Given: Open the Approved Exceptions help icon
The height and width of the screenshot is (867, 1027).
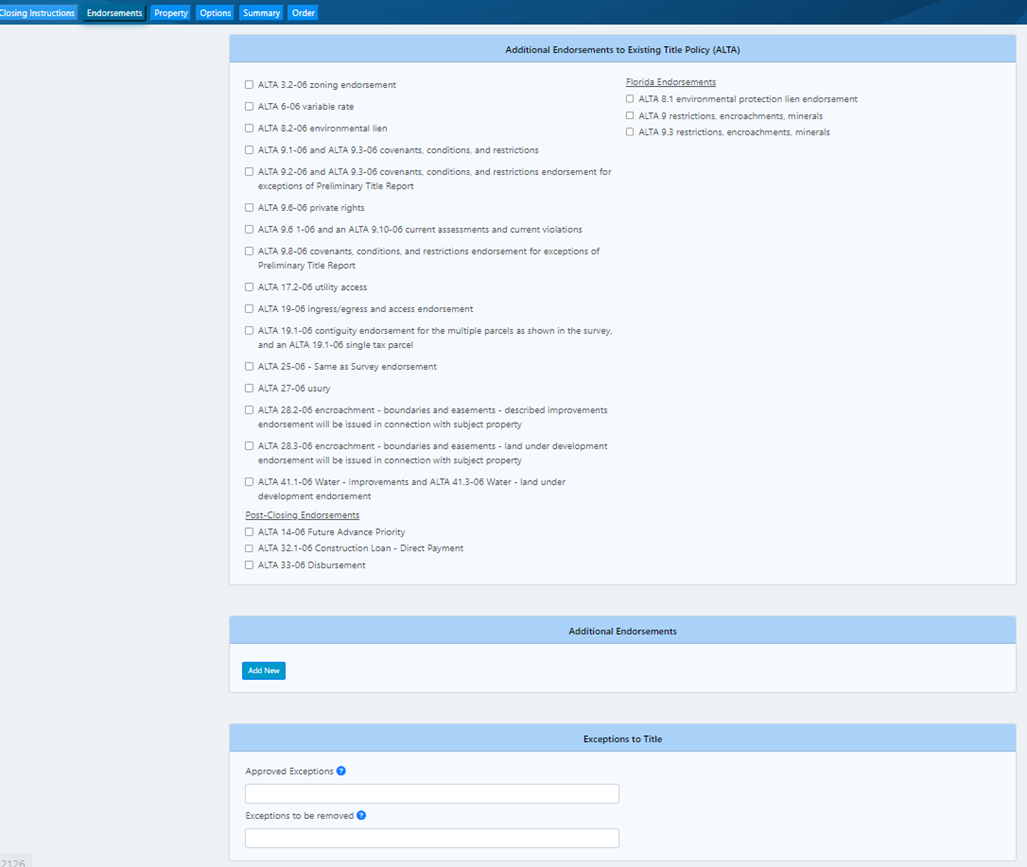Looking at the screenshot, I should click(x=341, y=771).
